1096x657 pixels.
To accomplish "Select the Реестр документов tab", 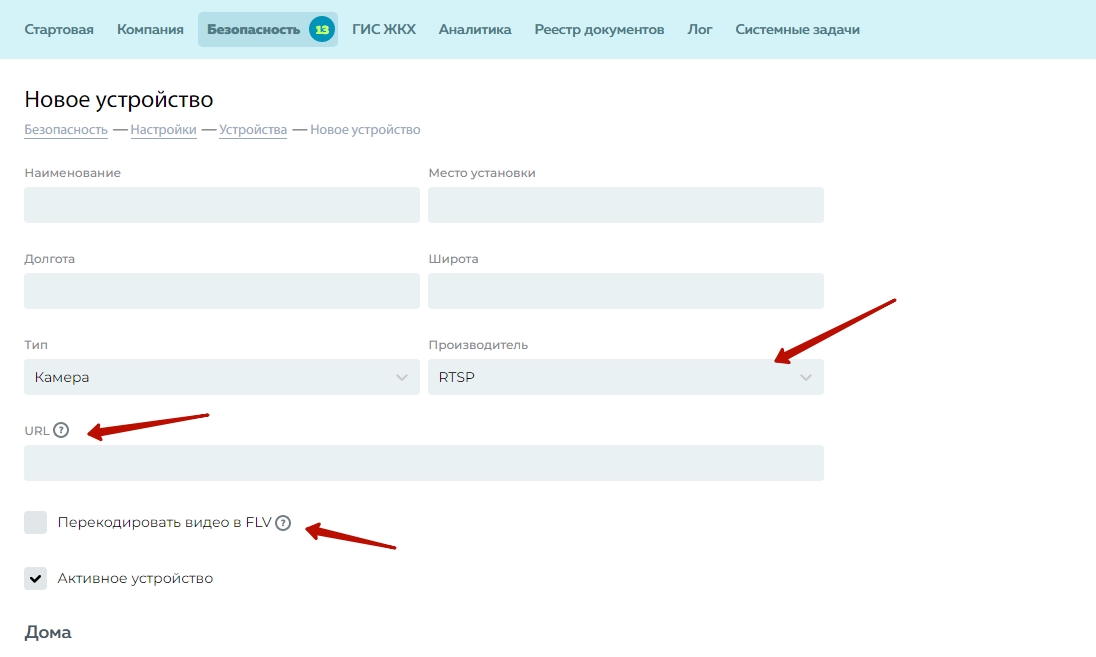I will click(x=599, y=29).
